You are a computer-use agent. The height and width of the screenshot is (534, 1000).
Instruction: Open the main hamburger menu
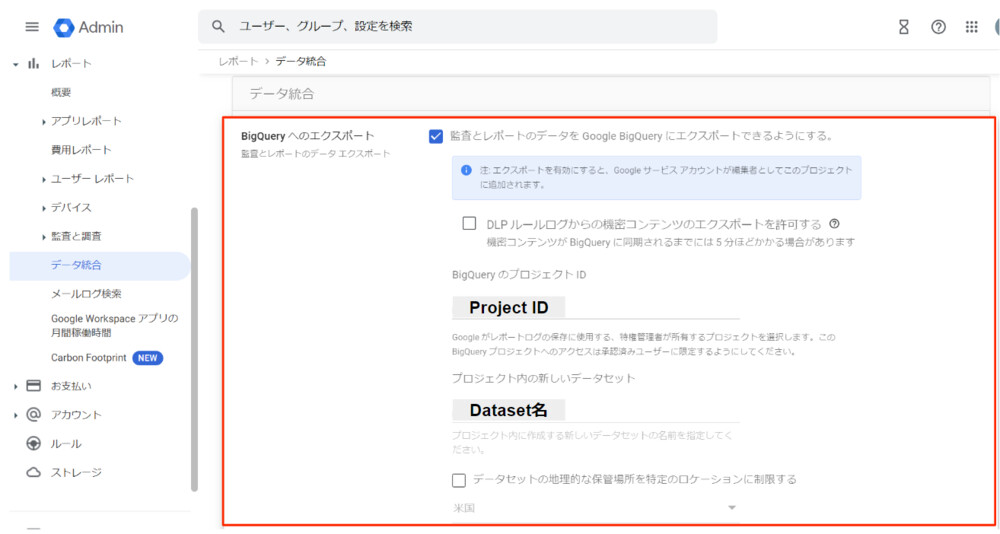pyautogui.click(x=32, y=27)
